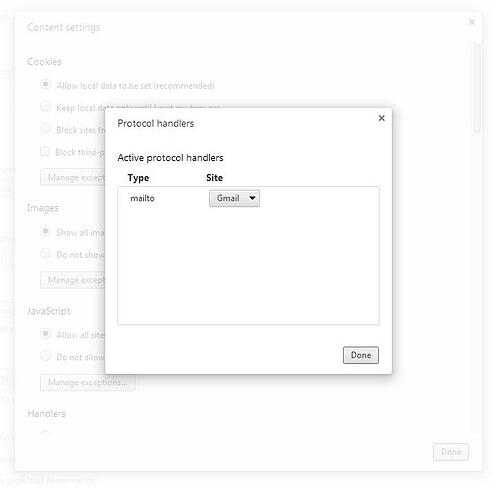Open Manage exceptions under Cookies
This screenshot has width=497, height=489.
[73, 177]
